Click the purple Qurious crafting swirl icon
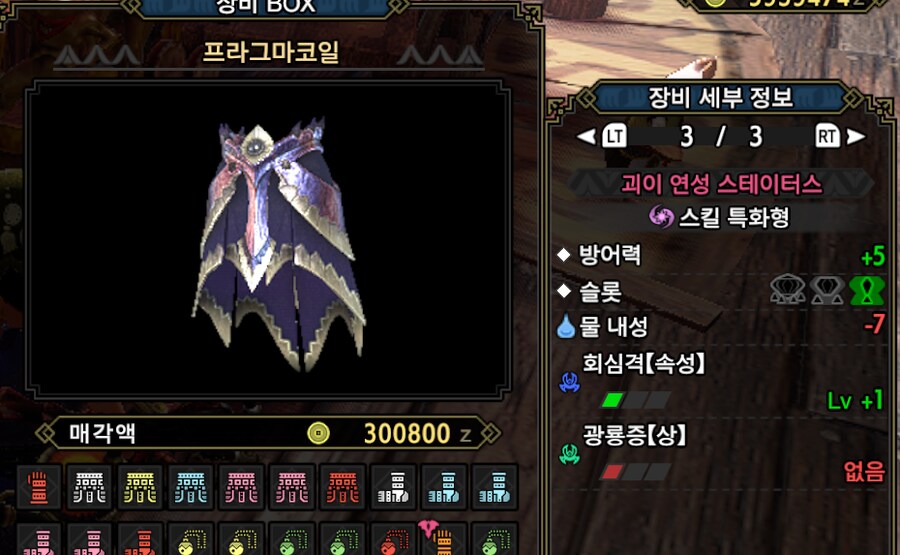 (x=661, y=217)
